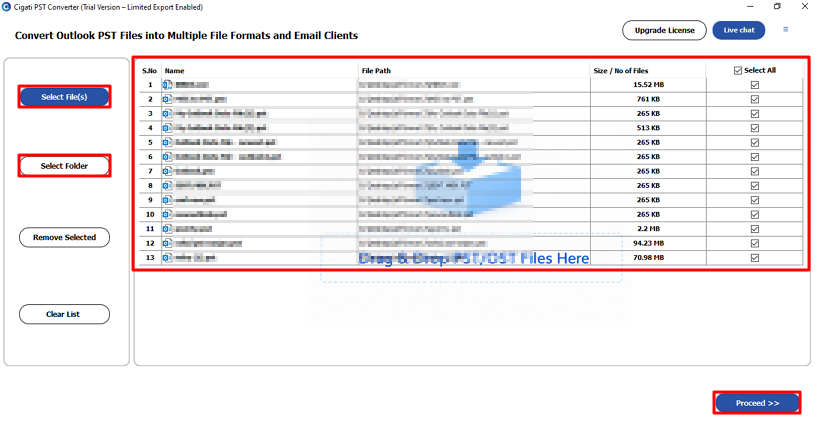
Task: Click the PST file icon in row 7
Action: 167,171
